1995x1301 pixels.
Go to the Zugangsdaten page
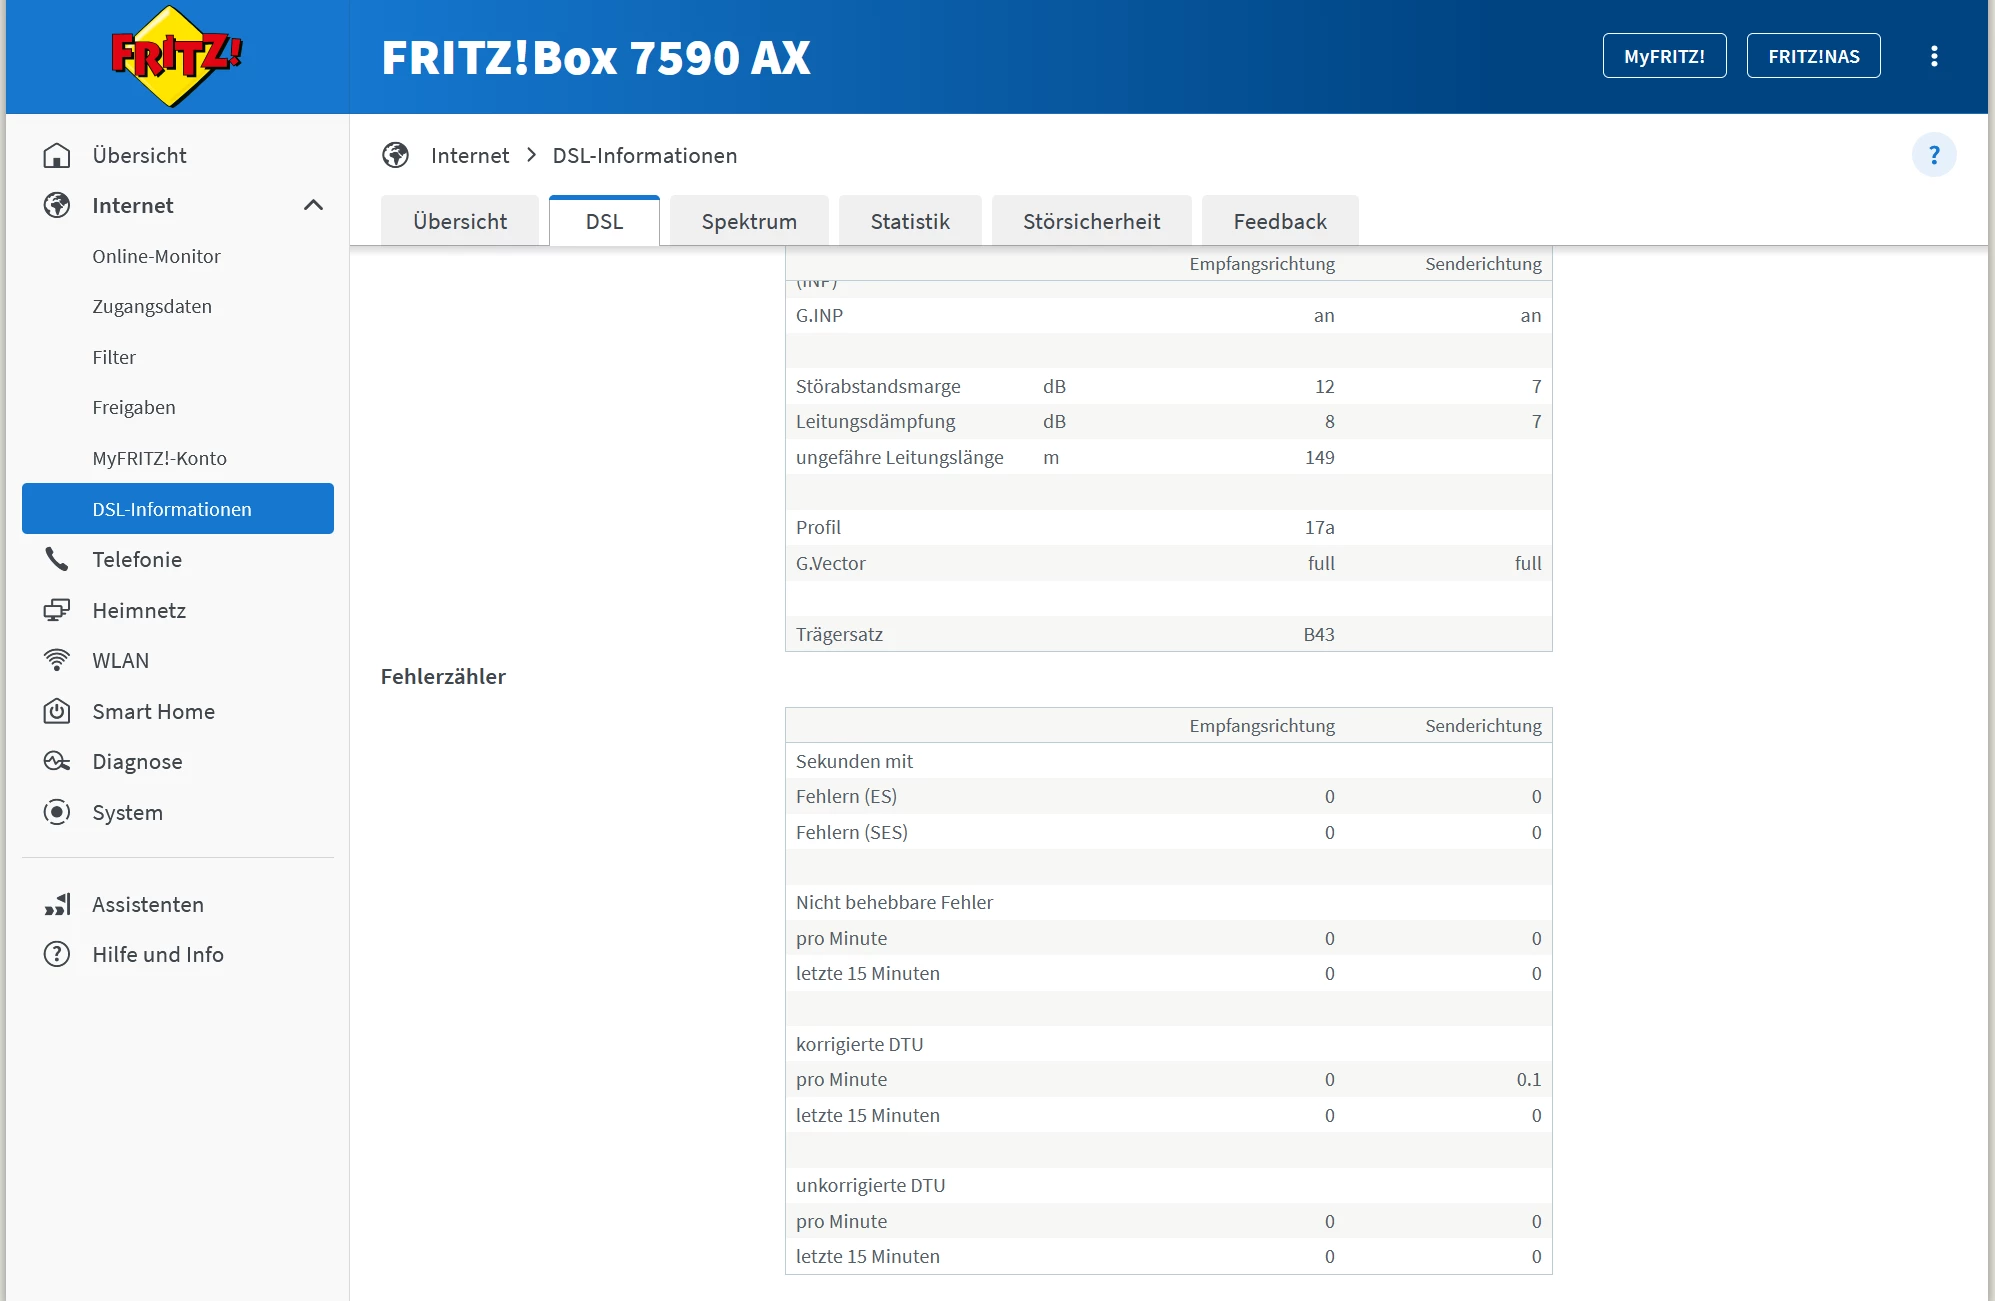tap(152, 306)
